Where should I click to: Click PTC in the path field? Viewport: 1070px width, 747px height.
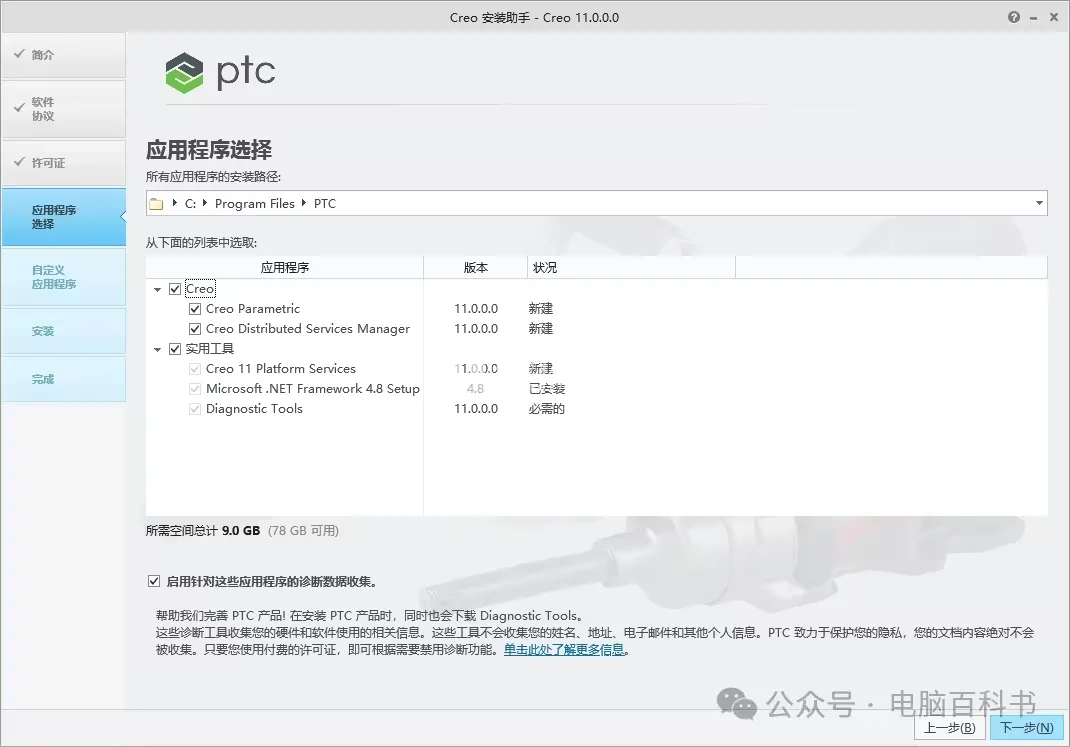click(325, 203)
